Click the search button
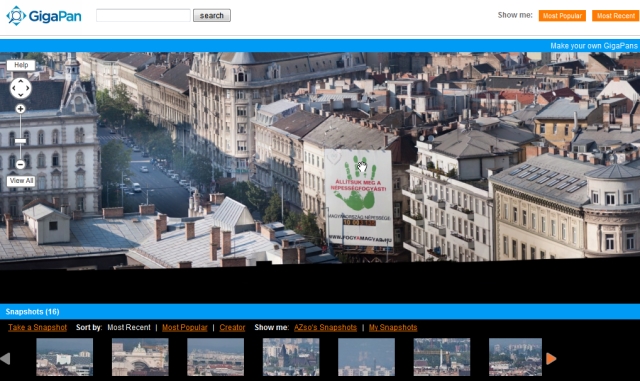 click(212, 16)
